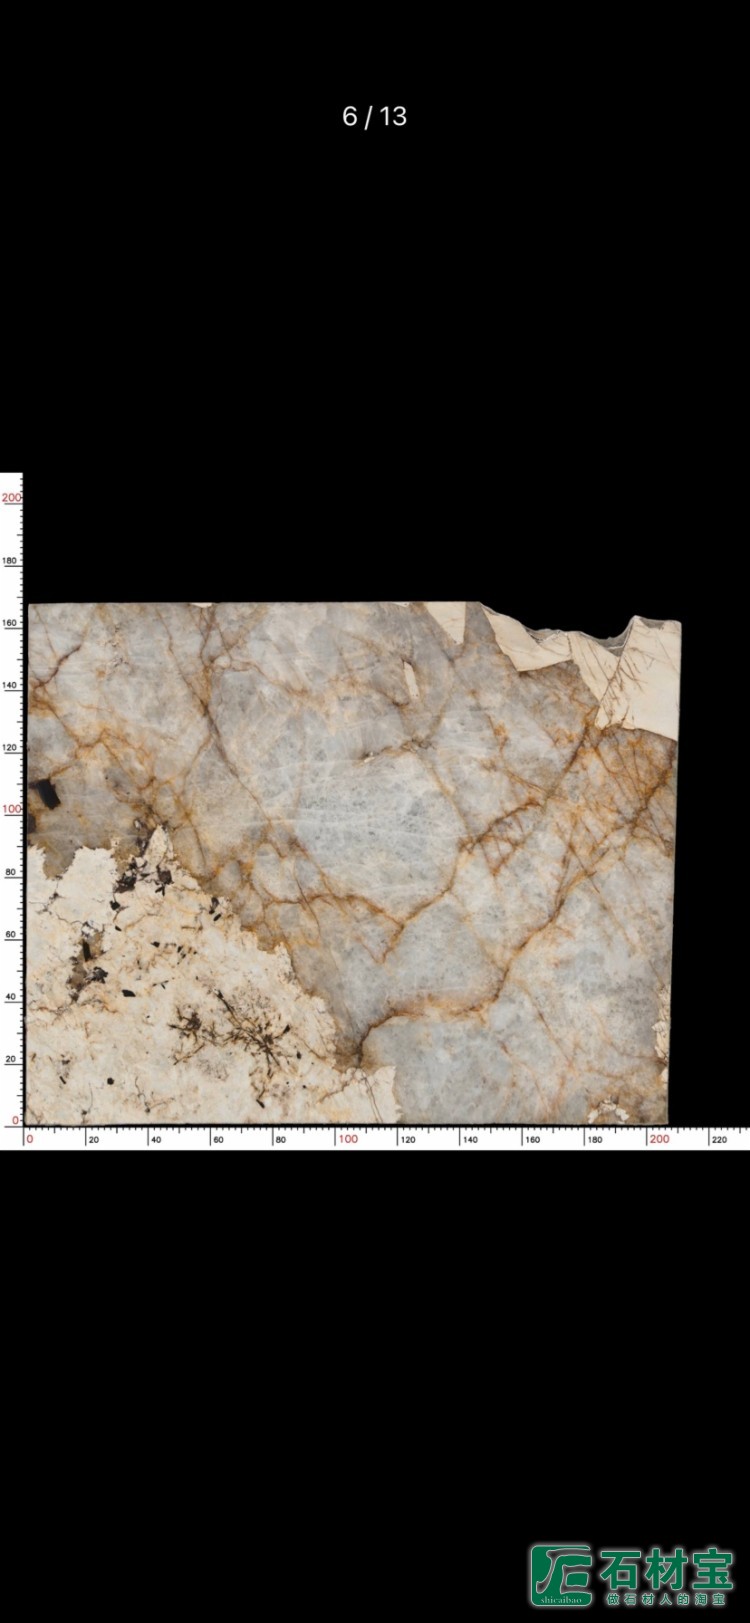Tap the 6 / 13 image counter
The image size is (750, 1623).
coord(374,117)
